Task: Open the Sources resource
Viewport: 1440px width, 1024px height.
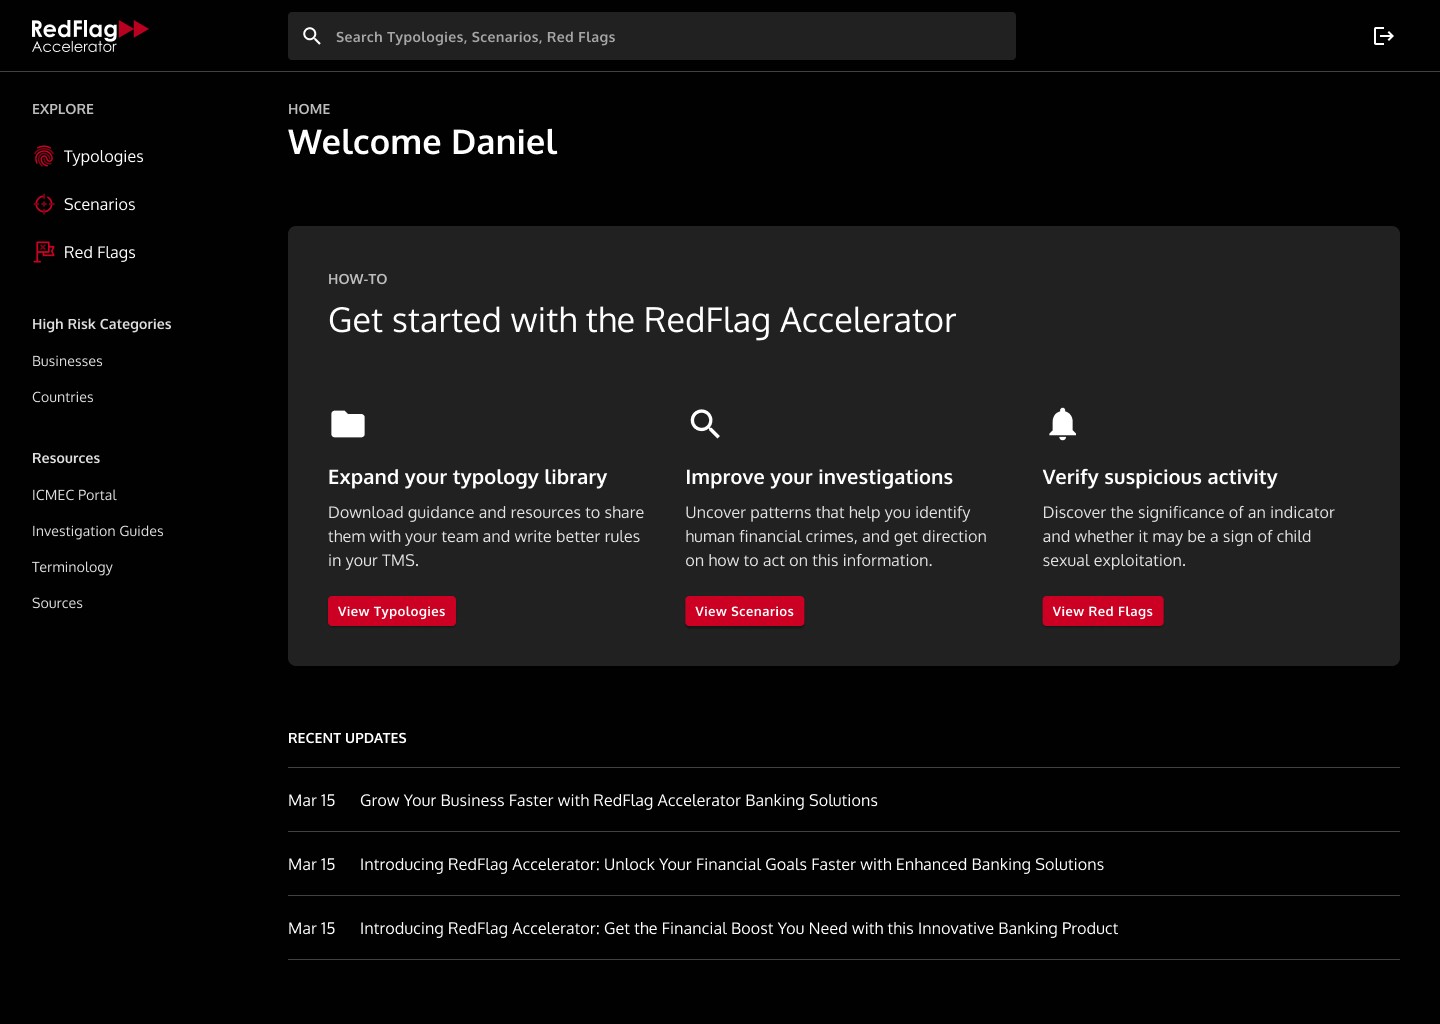Action: [57, 603]
